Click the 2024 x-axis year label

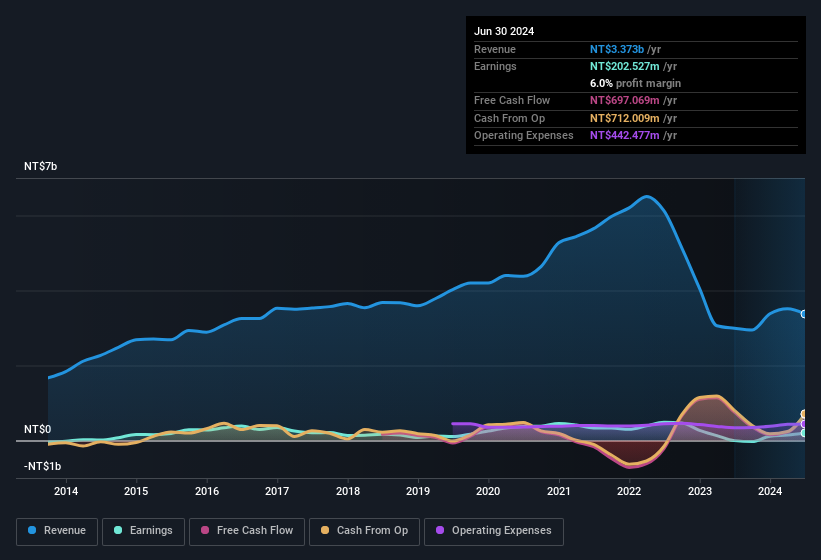pyautogui.click(x=770, y=491)
